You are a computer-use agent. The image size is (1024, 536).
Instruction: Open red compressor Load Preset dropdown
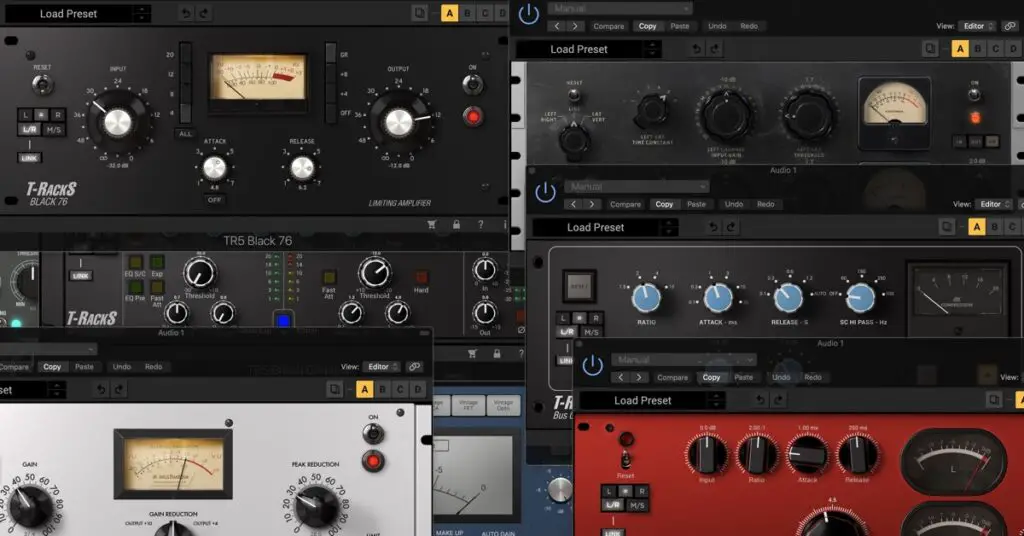coord(652,400)
